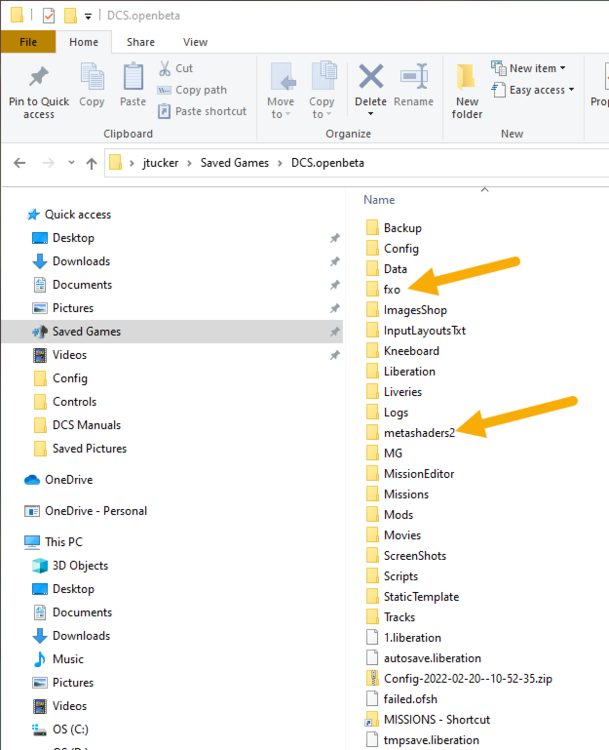
Task: Open the Quick Access Toolbar customize arrow
Action: coord(88,16)
